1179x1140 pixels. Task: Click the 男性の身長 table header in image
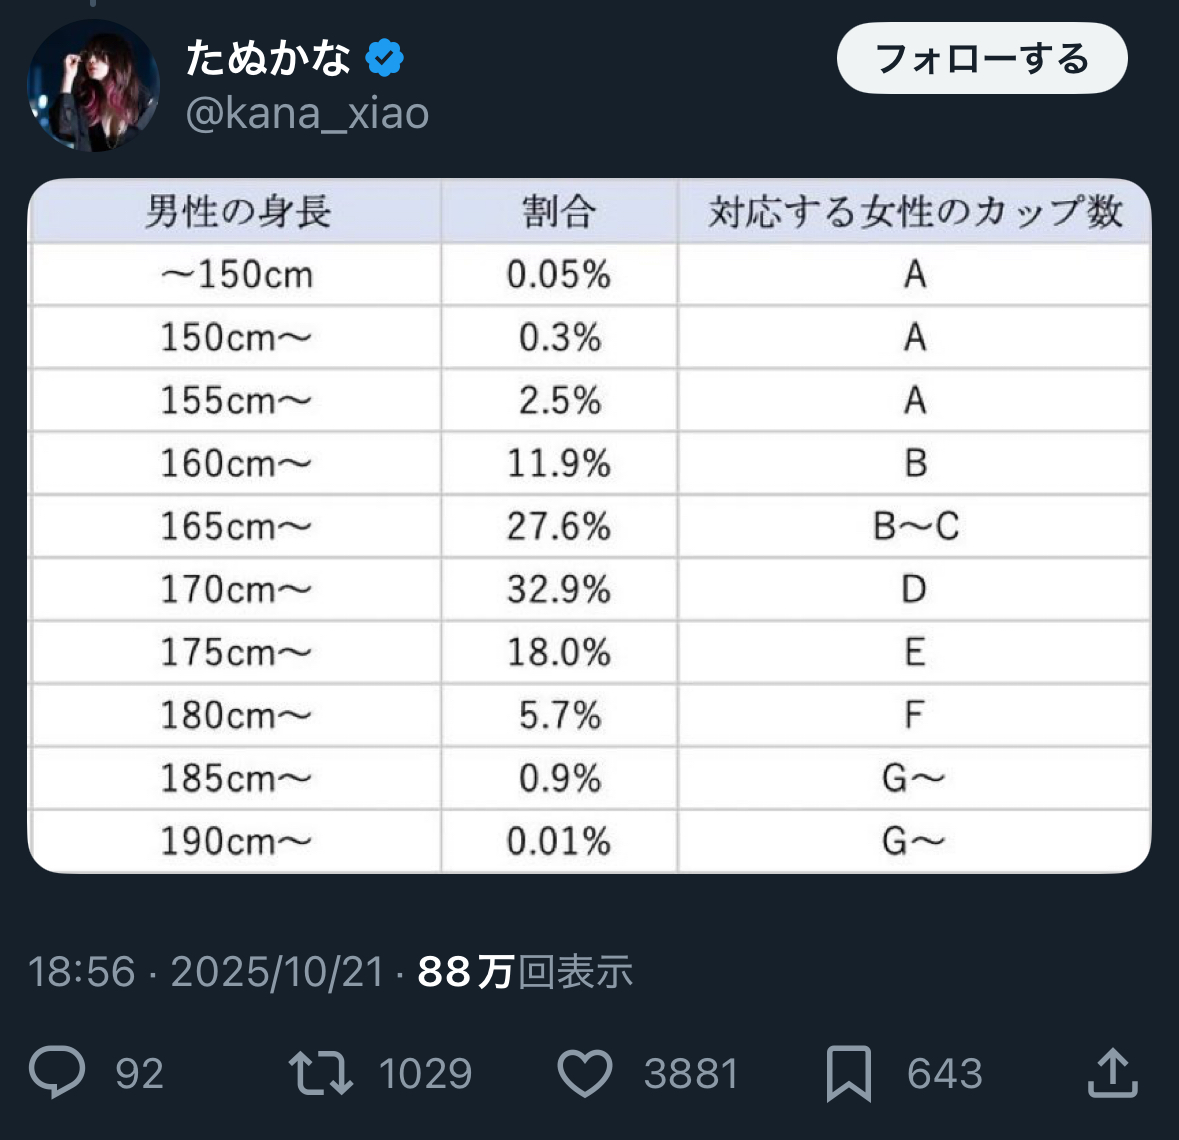coord(237,212)
